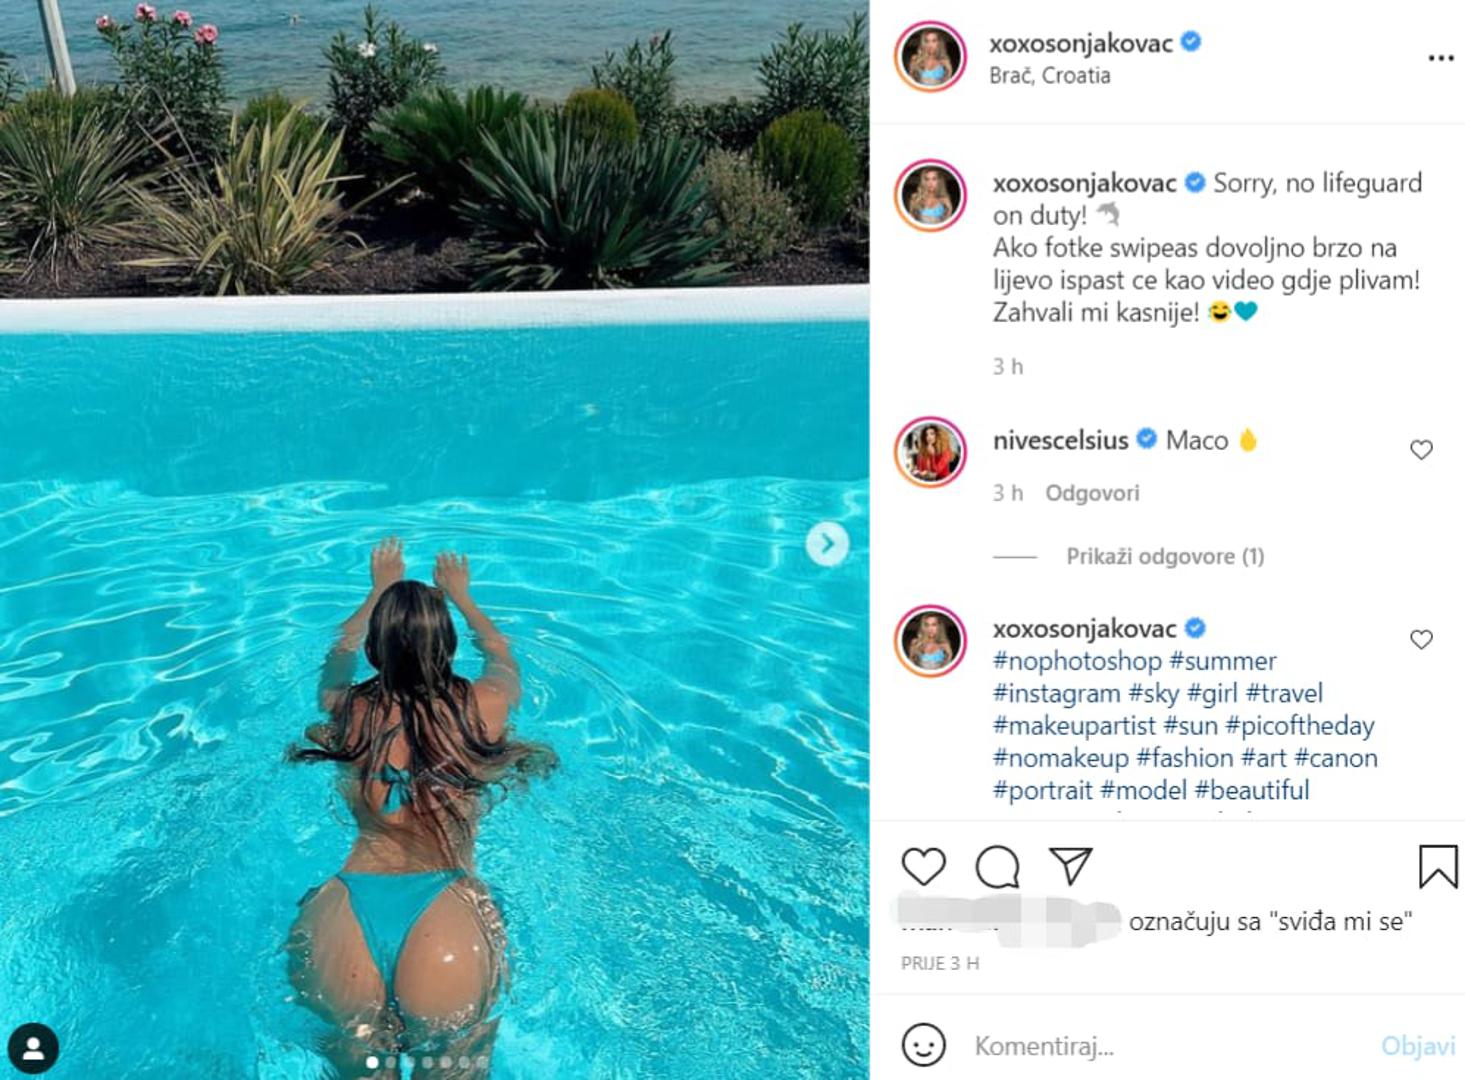Post the comment with Objavi
Screen dimensions: 1465x1080
tap(1418, 1046)
